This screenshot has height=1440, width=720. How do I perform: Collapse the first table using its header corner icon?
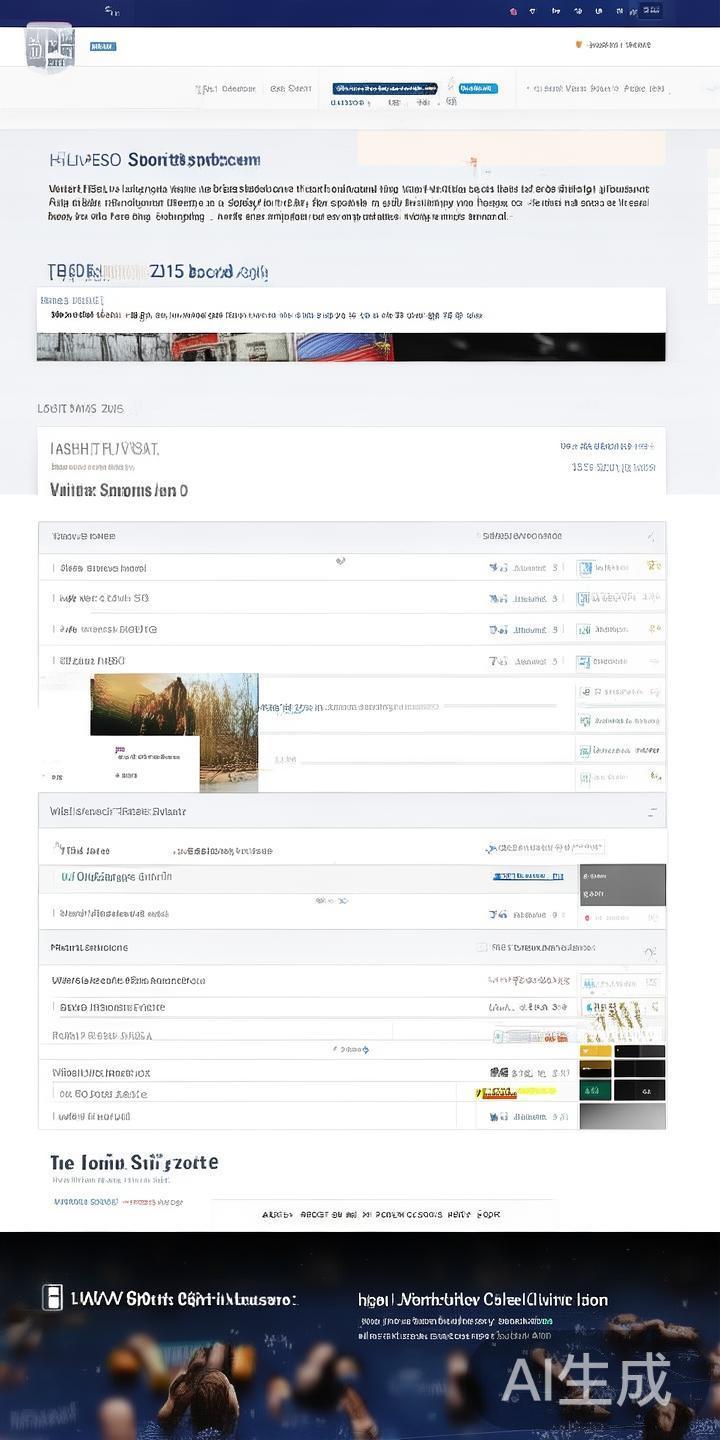pyautogui.click(x=651, y=537)
